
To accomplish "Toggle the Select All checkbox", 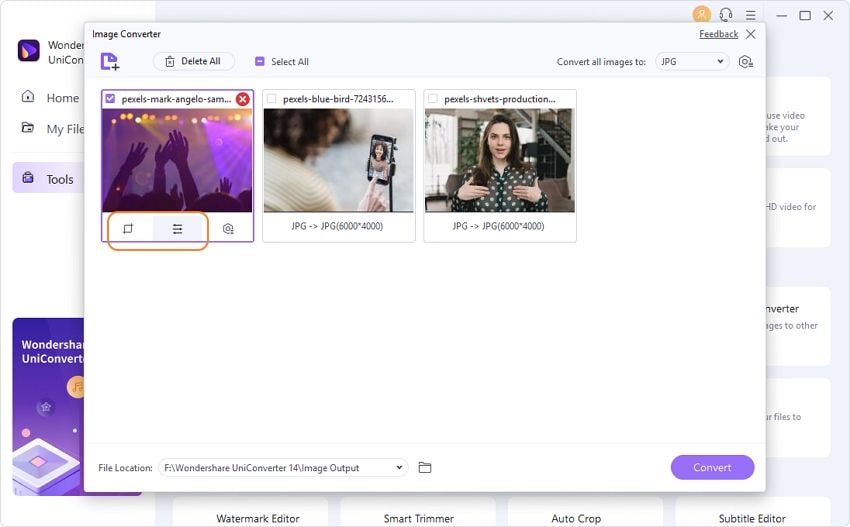I will (x=260, y=61).
